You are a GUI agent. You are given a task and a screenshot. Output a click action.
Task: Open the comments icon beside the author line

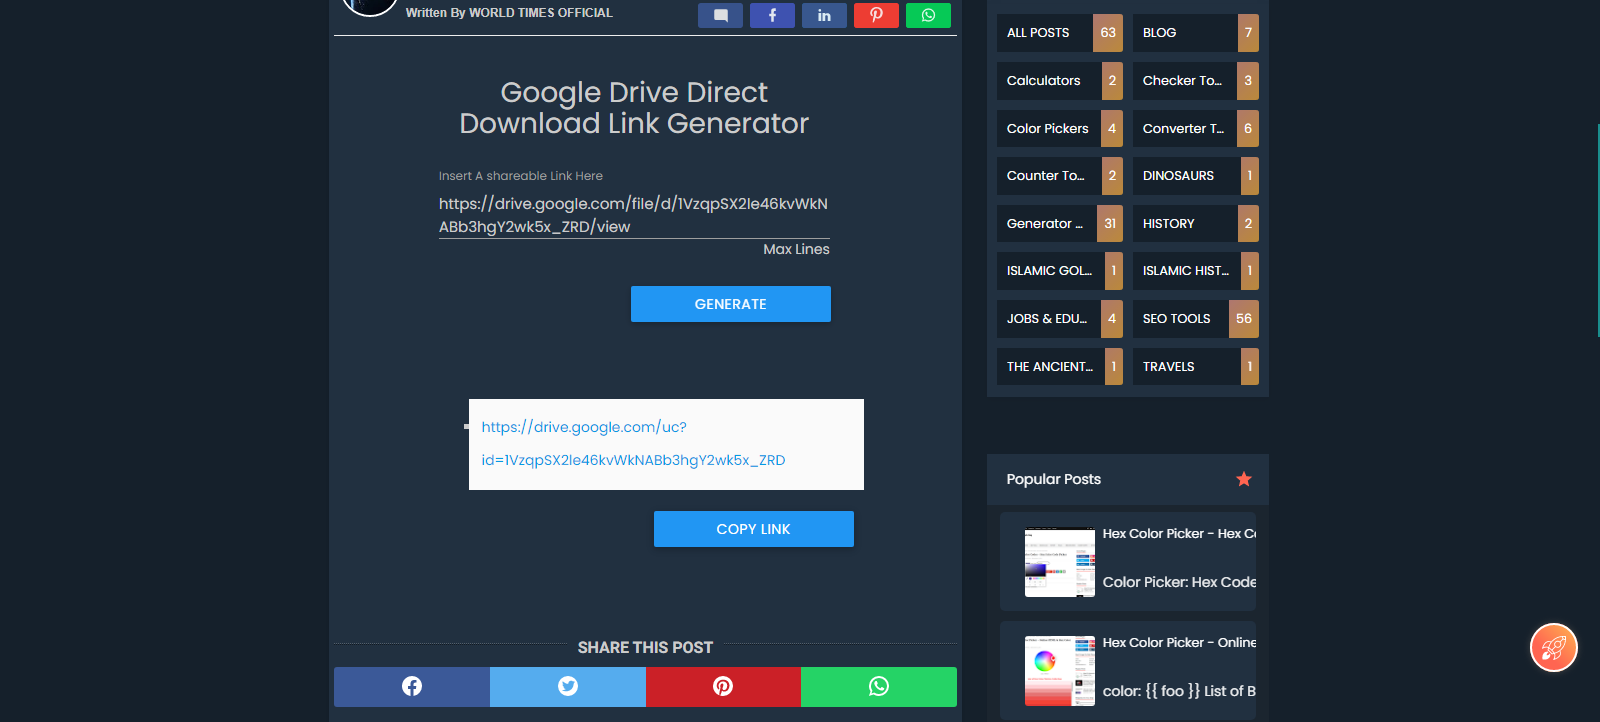pos(720,15)
